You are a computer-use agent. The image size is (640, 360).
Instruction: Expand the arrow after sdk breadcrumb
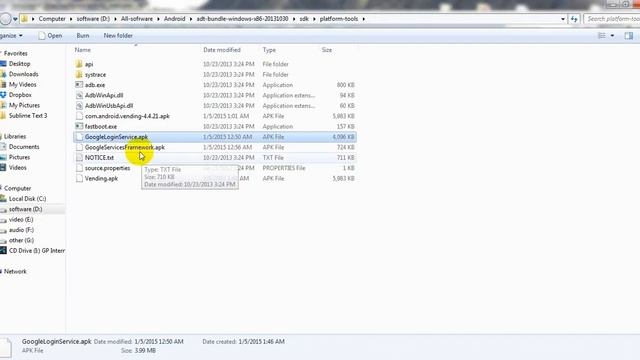pos(314,19)
